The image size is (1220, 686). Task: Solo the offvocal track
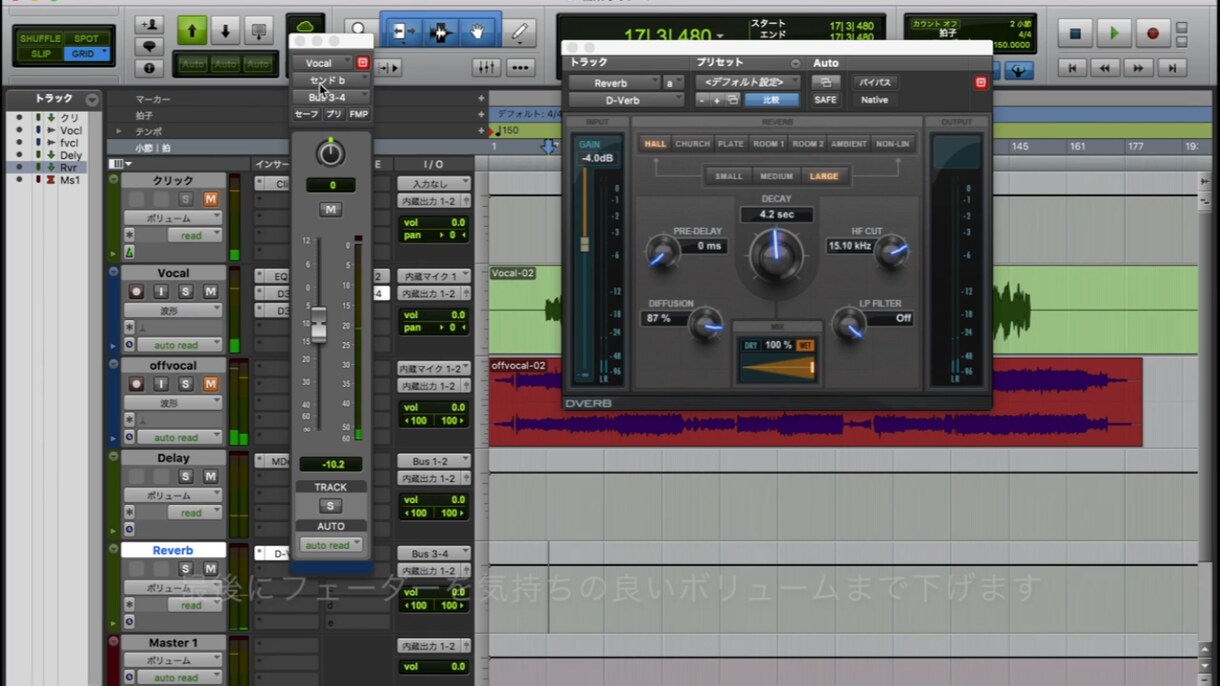point(185,384)
